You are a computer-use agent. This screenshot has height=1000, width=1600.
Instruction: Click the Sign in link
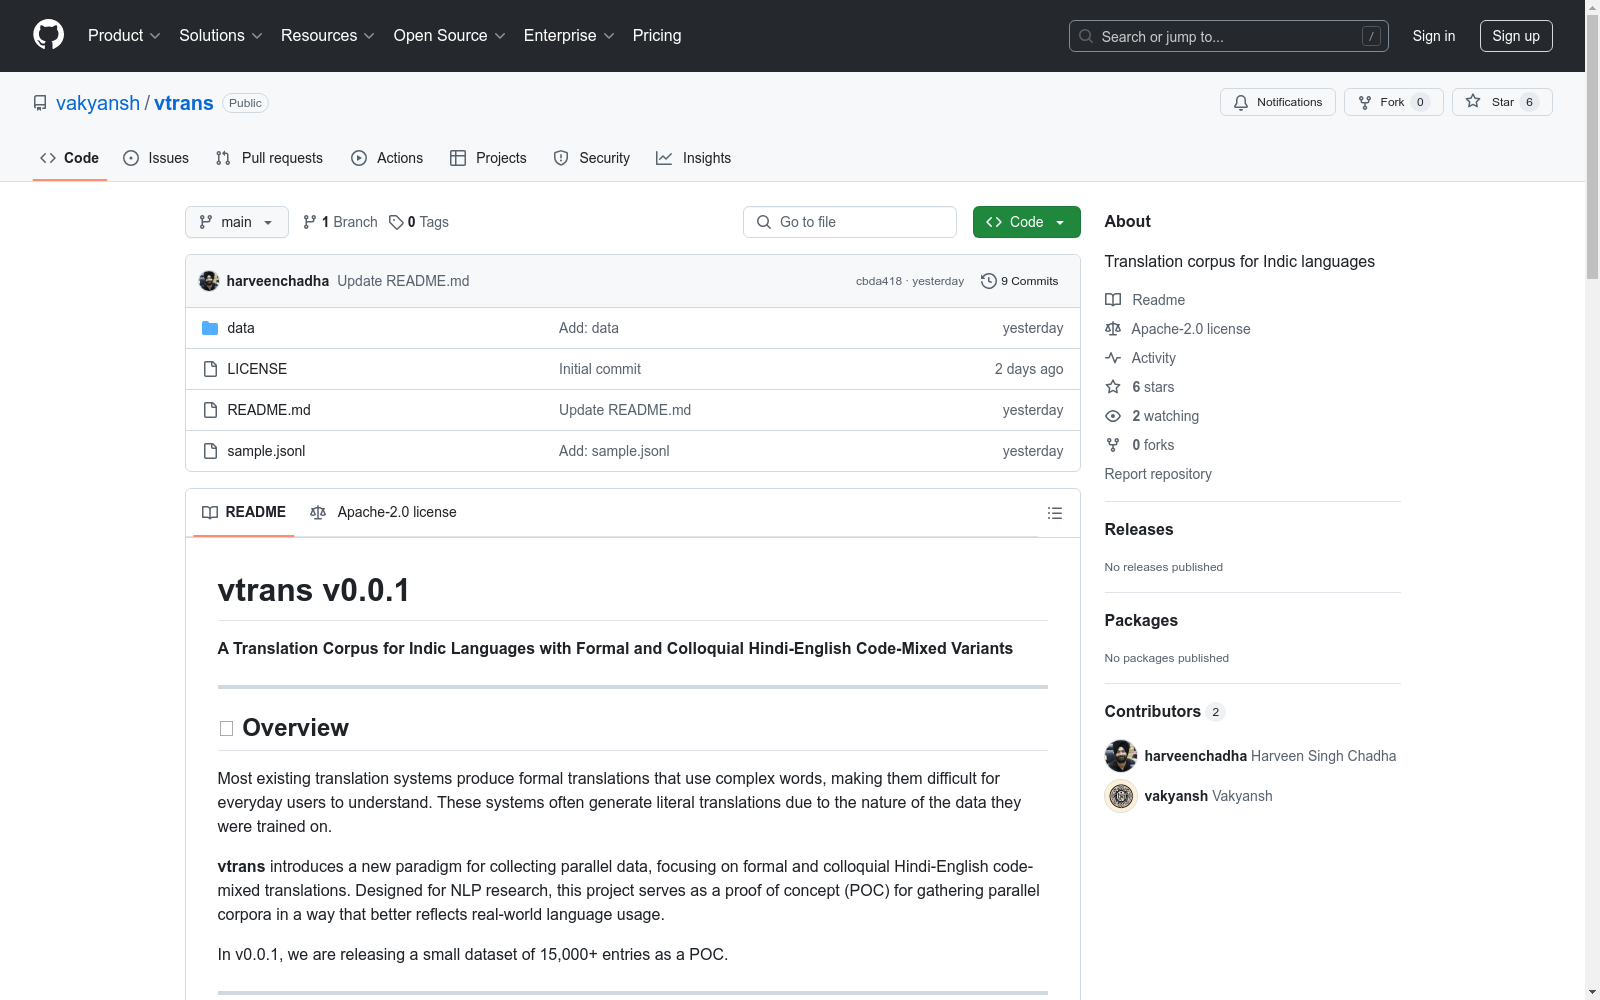[1434, 36]
